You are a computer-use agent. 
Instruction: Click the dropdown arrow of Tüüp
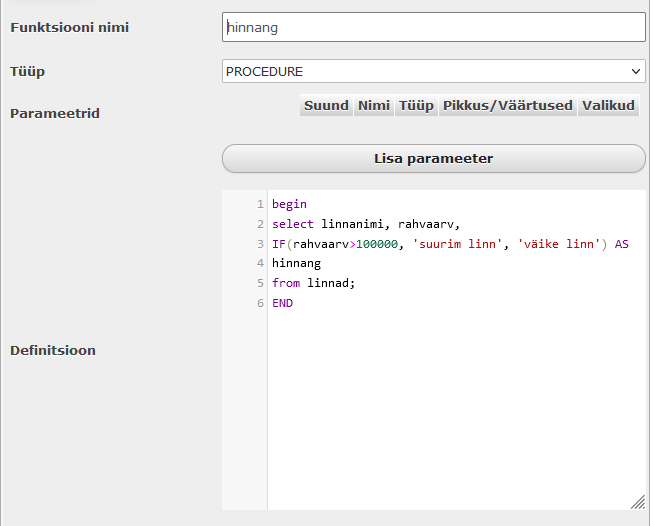(x=636, y=71)
